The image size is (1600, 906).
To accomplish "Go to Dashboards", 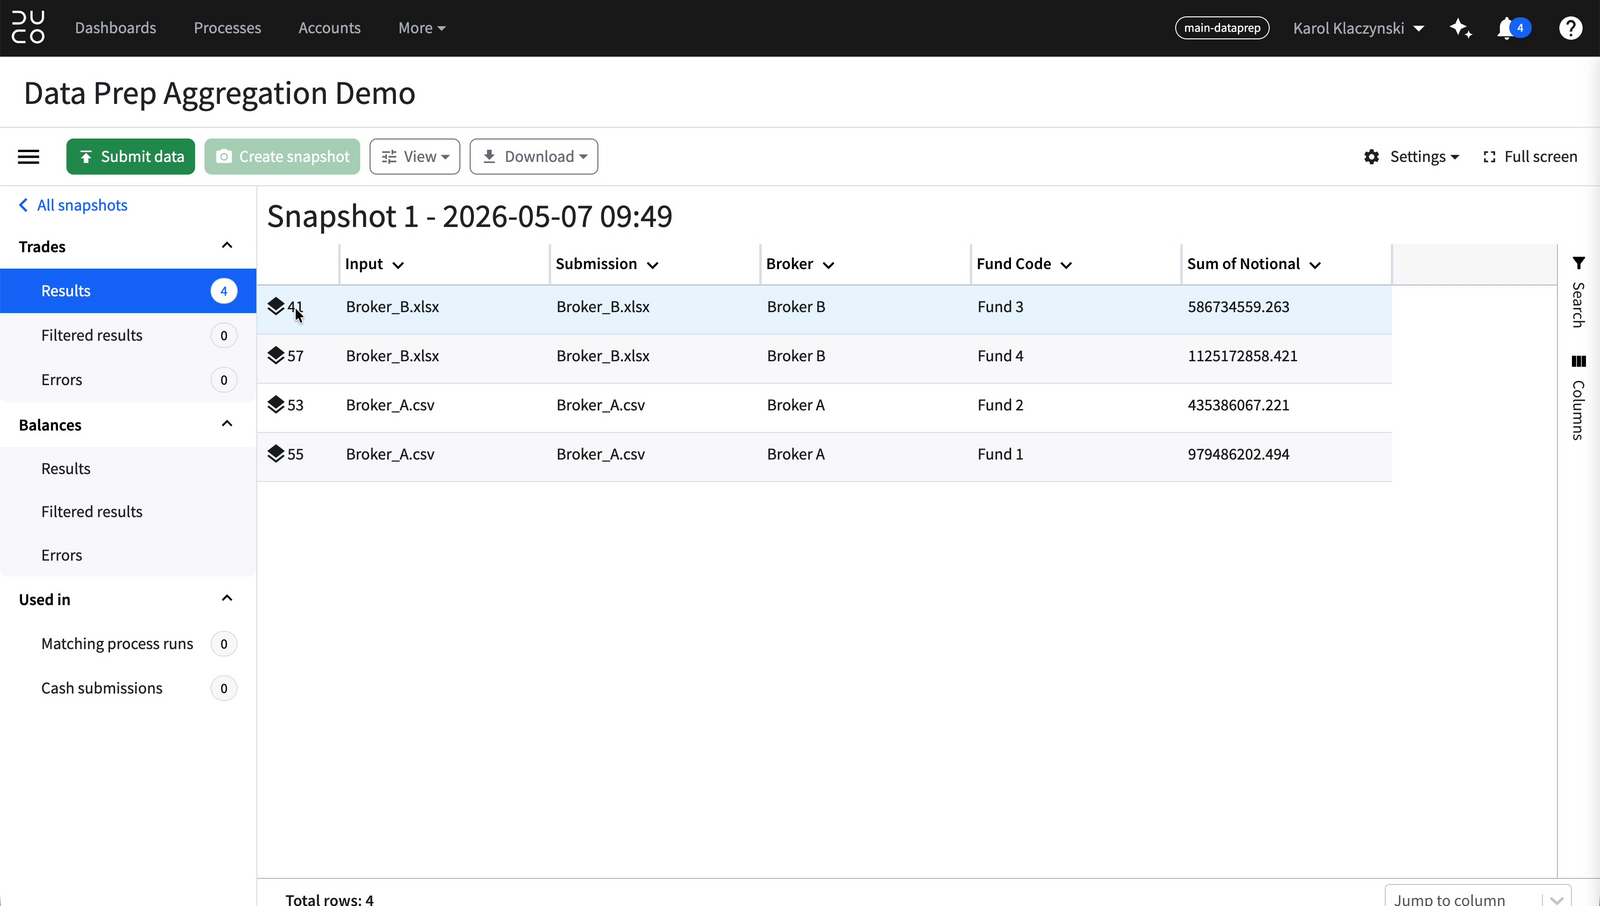I will (x=116, y=28).
